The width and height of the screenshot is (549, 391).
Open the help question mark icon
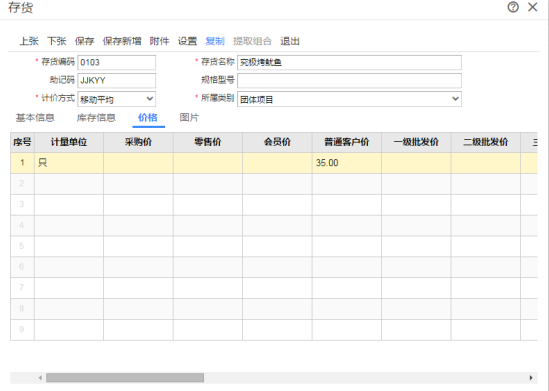coord(513,7)
